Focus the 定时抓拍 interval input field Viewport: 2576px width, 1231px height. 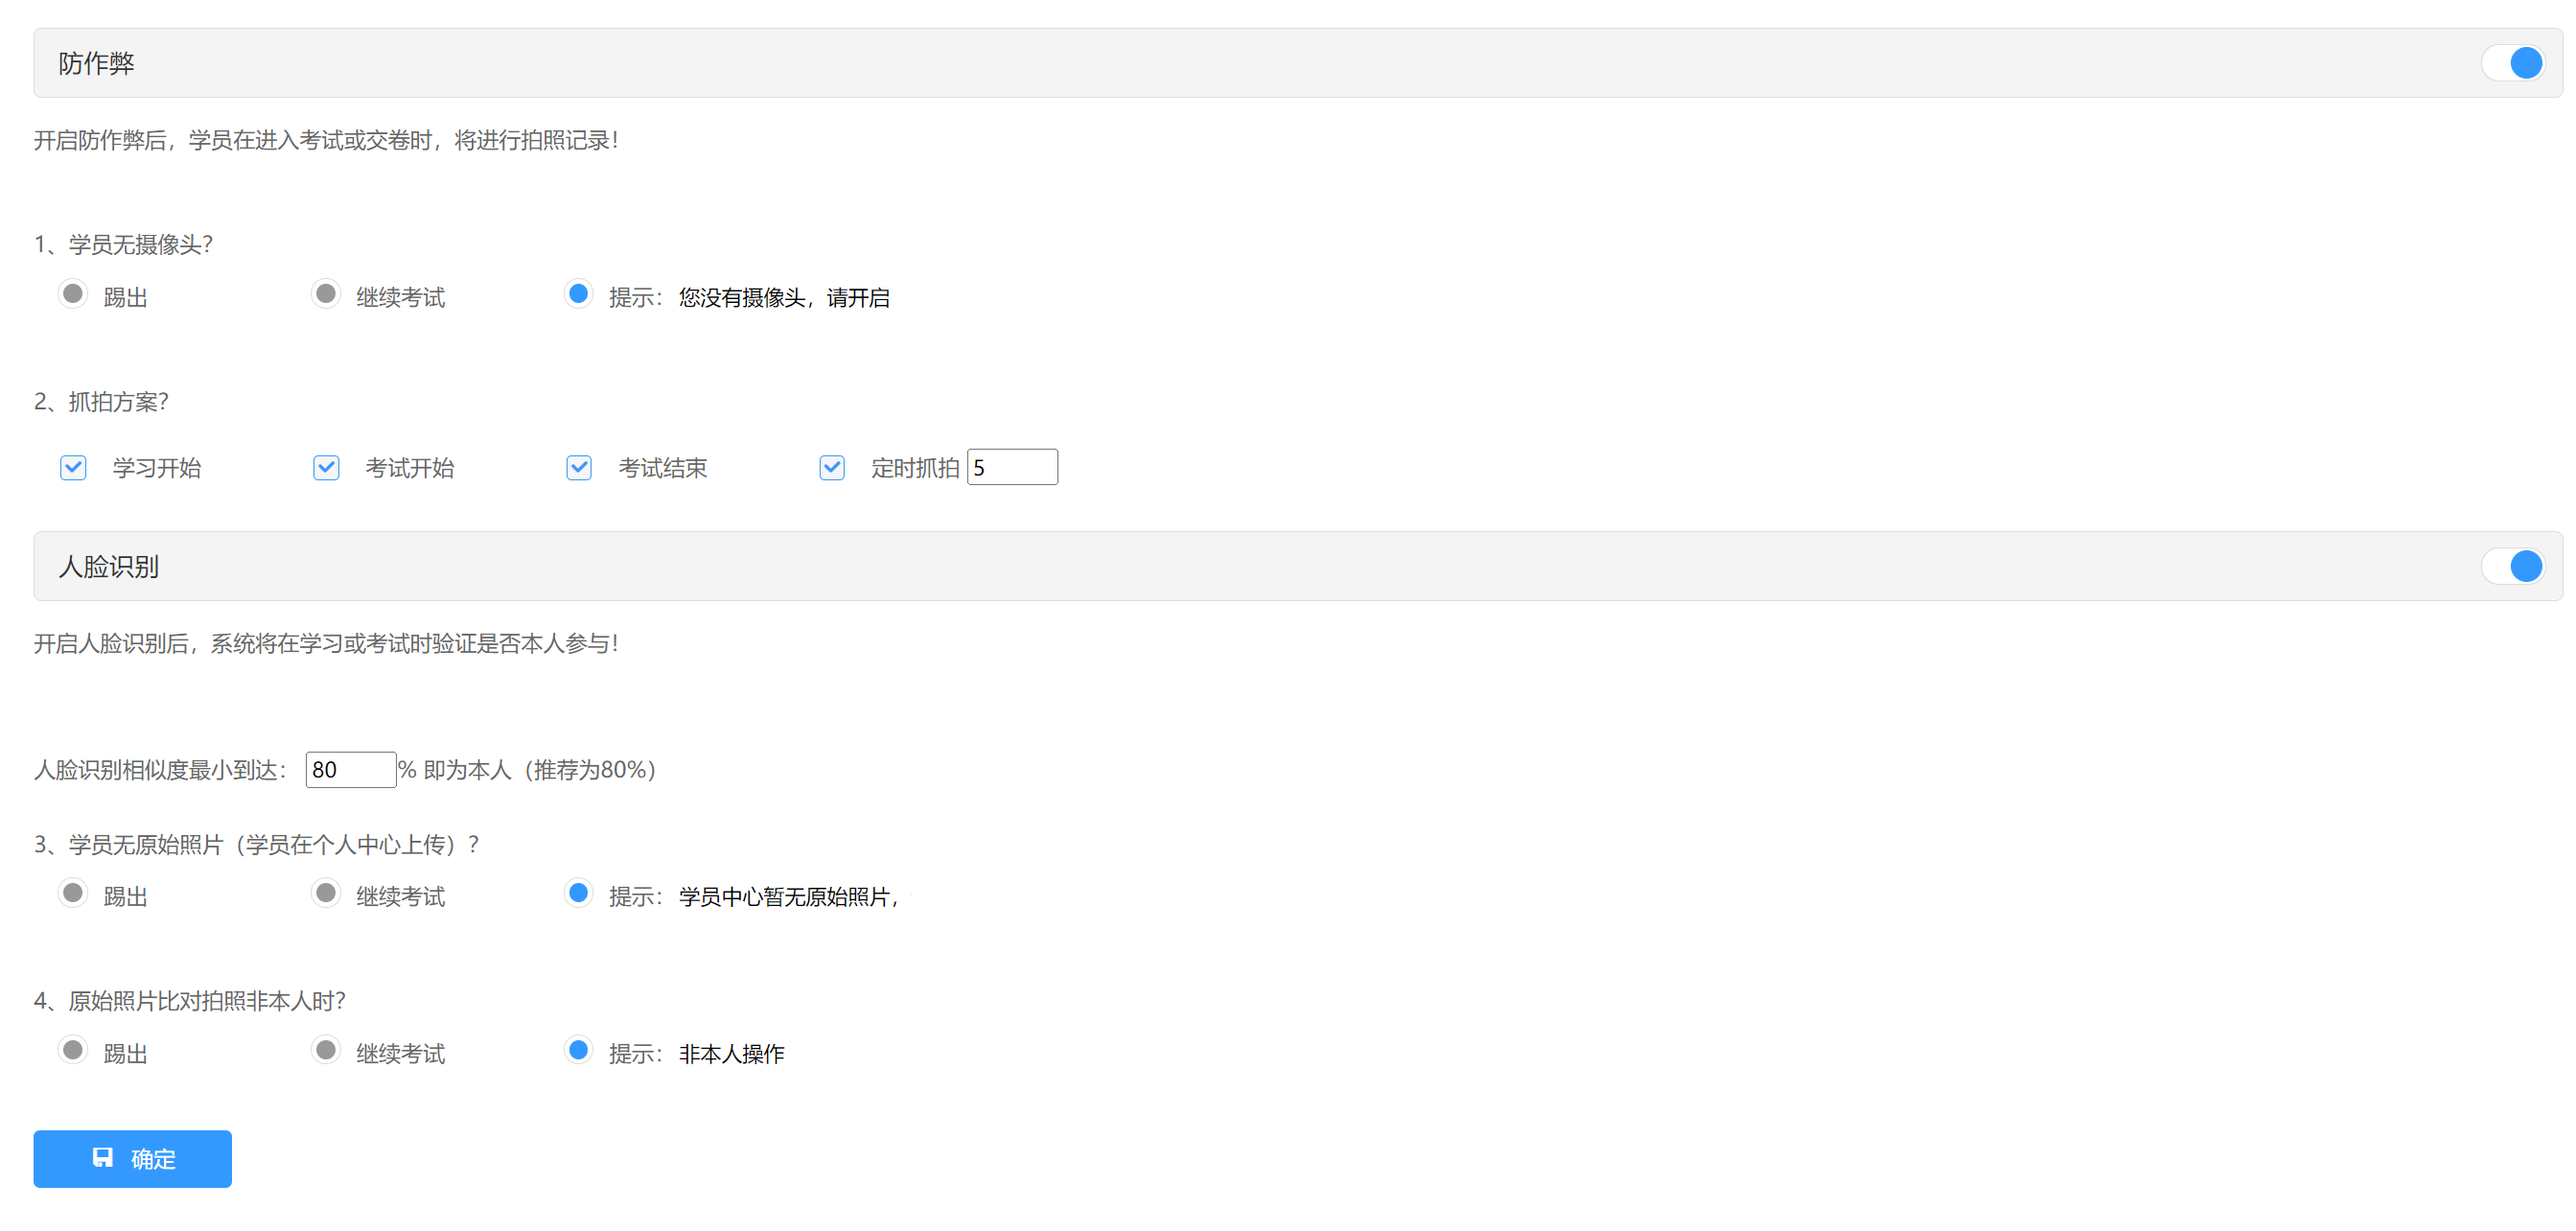[1012, 467]
